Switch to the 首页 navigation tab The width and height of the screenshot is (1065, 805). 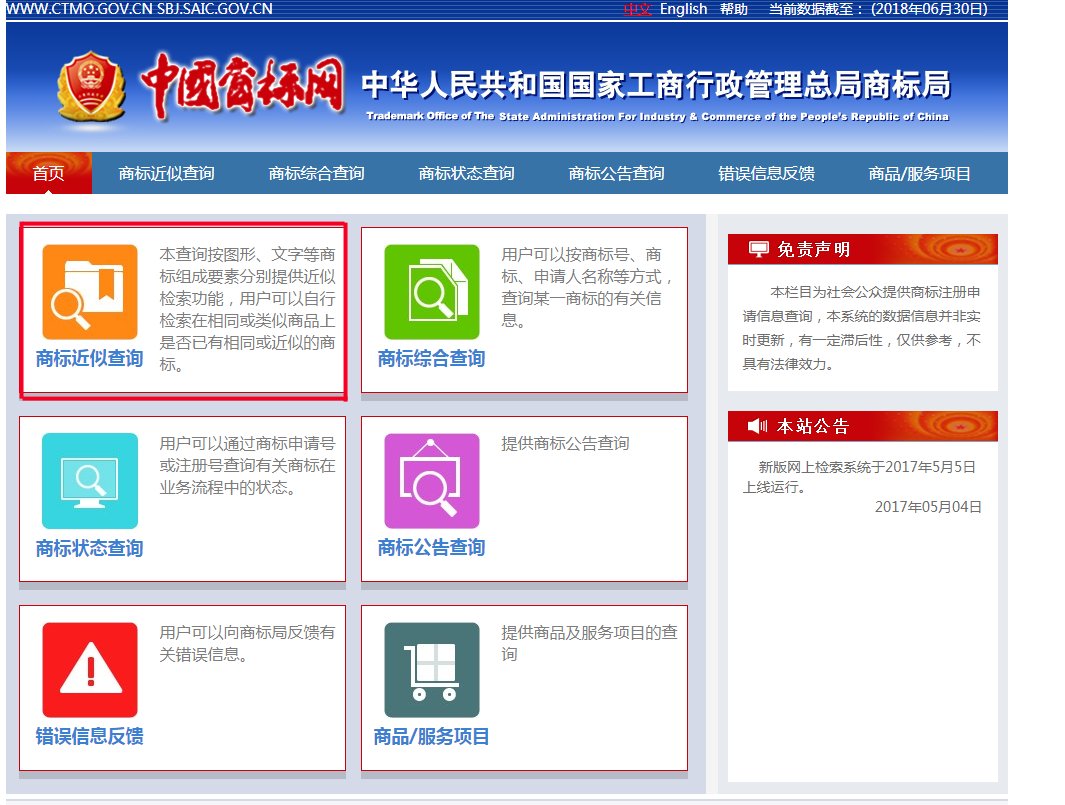[x=48, y=172]
